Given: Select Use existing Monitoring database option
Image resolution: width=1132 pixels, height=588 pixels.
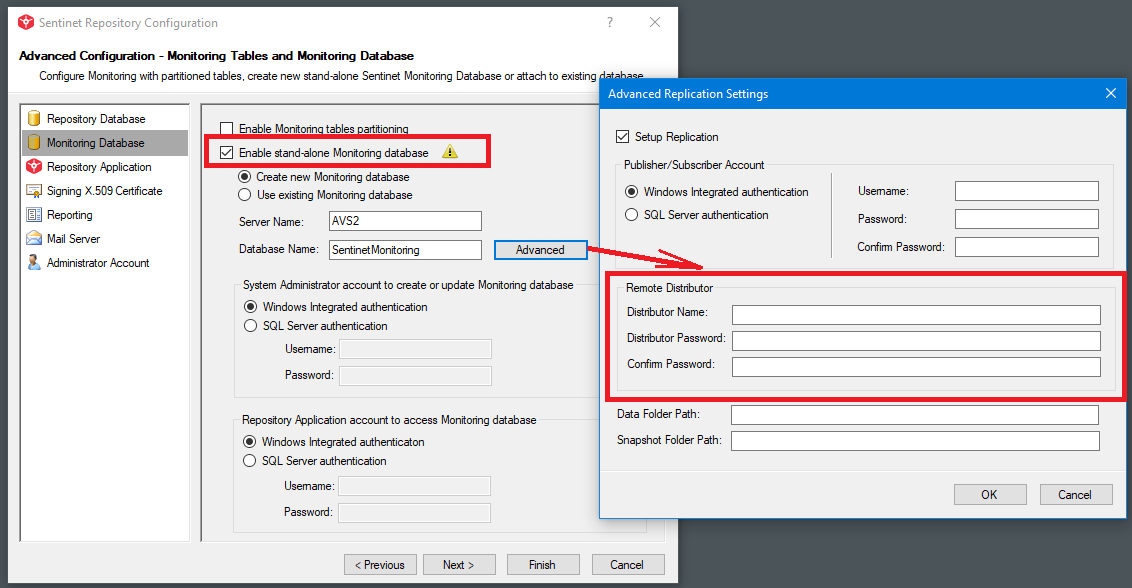Looking at the screenshot, I should [244, 195].
